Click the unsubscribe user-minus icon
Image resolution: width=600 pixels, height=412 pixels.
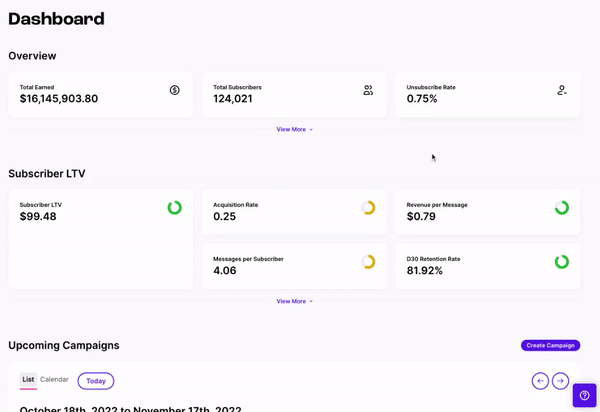click(x=562, y=90)
